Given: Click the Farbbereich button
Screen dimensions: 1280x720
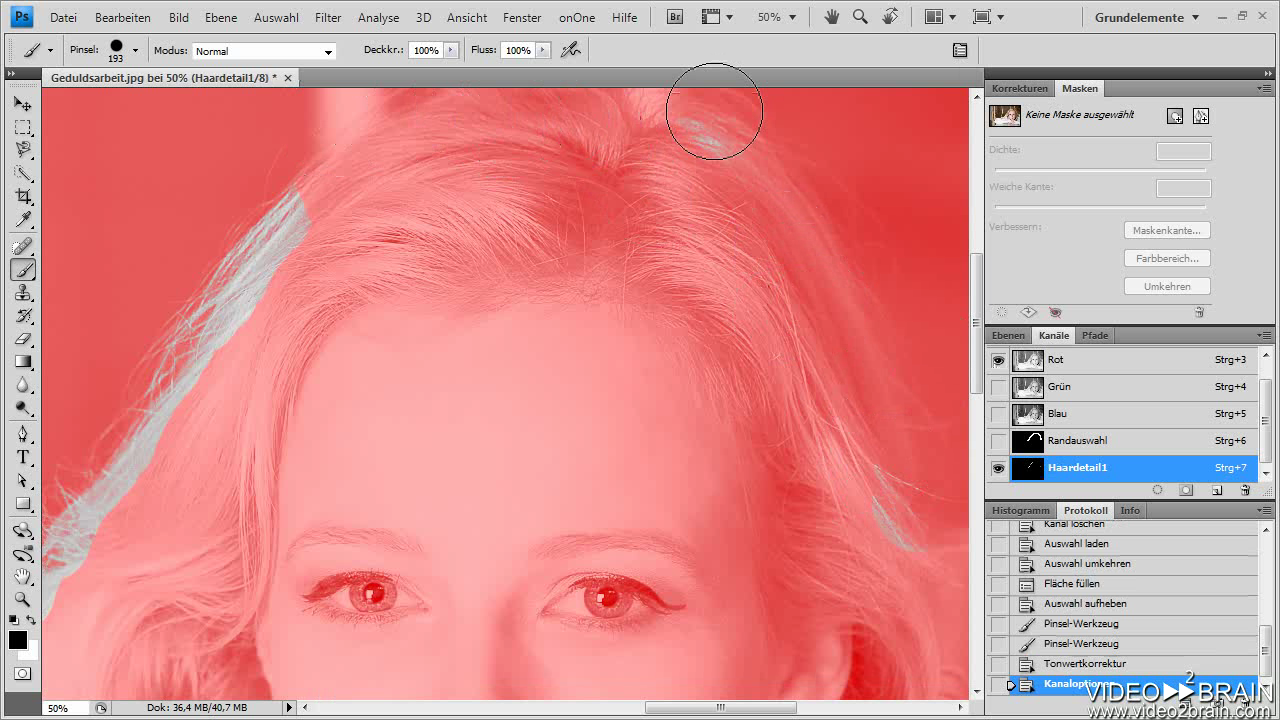Looking at the screenshot, I should pyautogui.click(x=1167, y=258).
